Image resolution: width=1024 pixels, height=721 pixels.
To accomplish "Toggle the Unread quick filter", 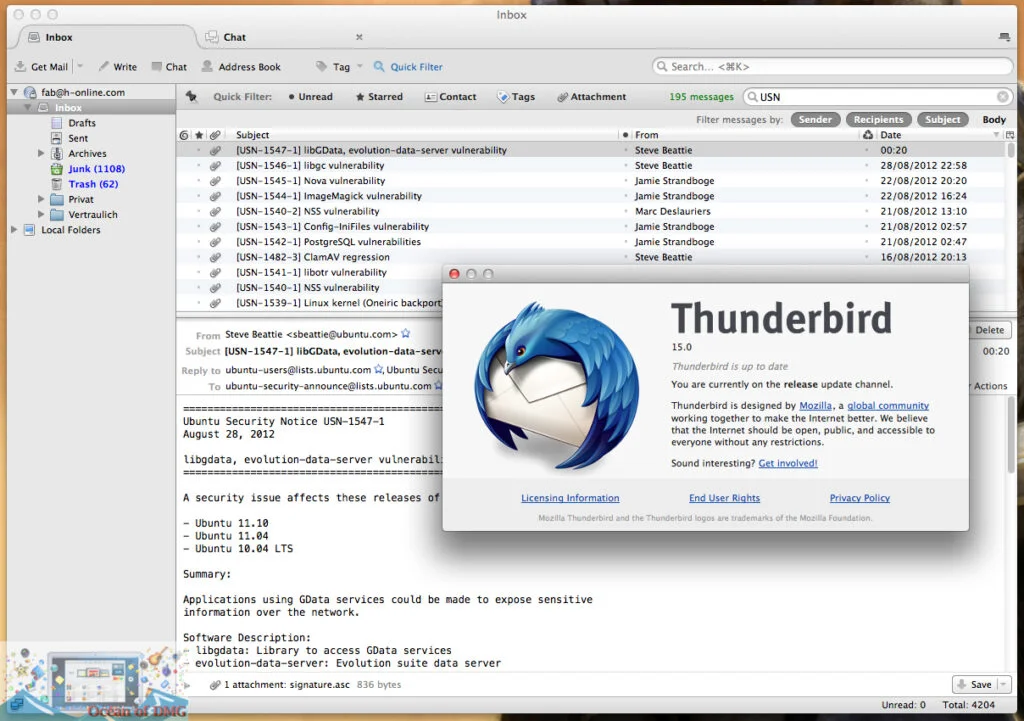I will (310, 97).
